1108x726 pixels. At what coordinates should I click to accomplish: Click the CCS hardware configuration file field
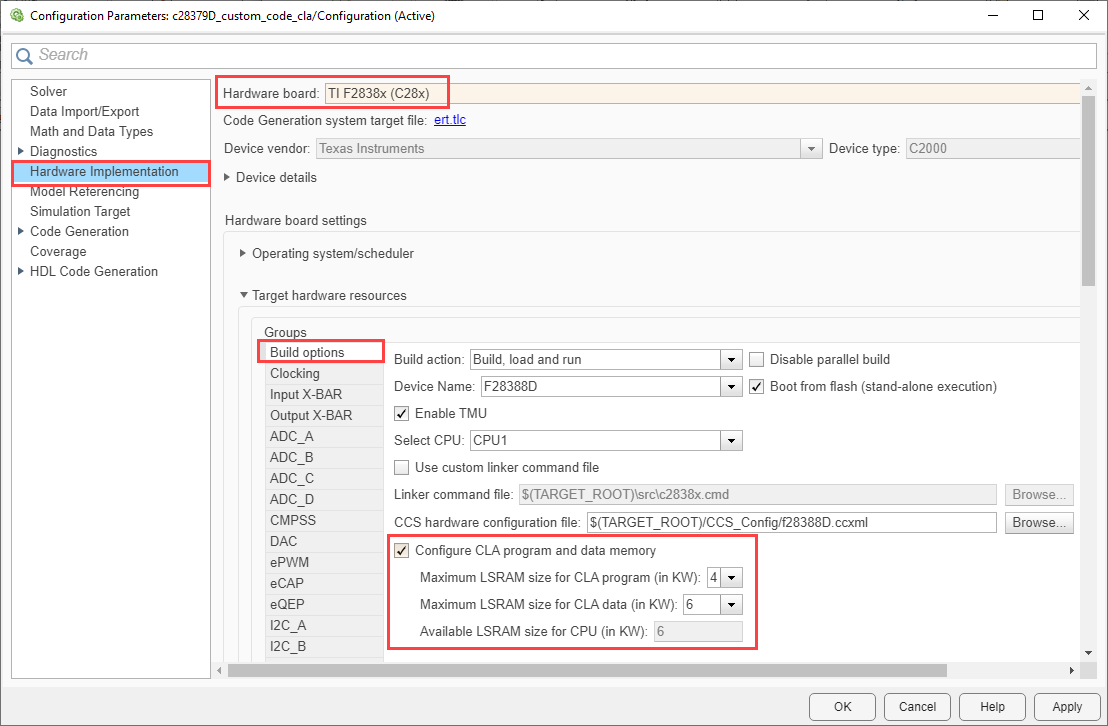(791, 522)
